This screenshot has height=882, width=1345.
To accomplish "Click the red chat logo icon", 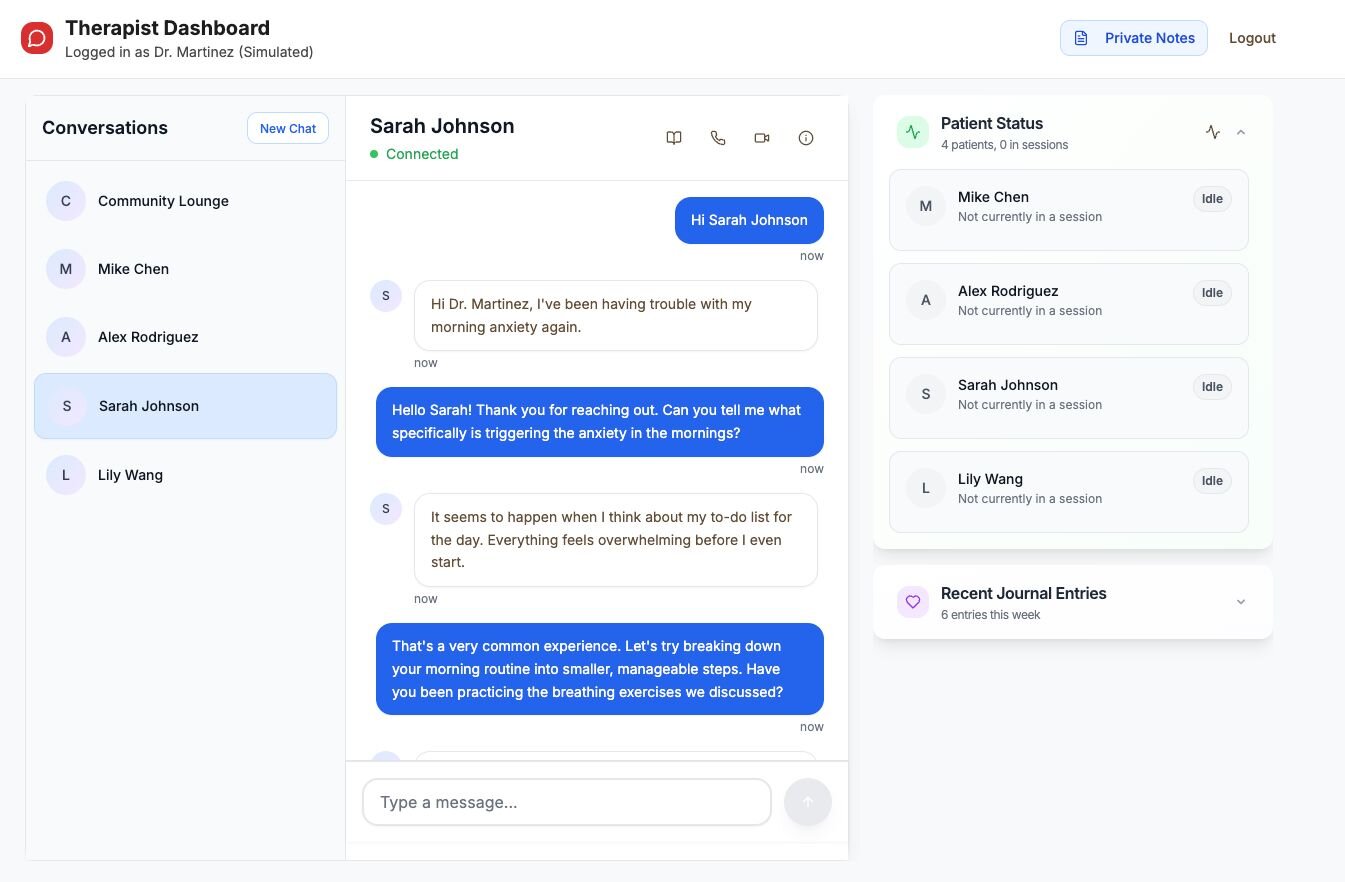I will 37,38.
